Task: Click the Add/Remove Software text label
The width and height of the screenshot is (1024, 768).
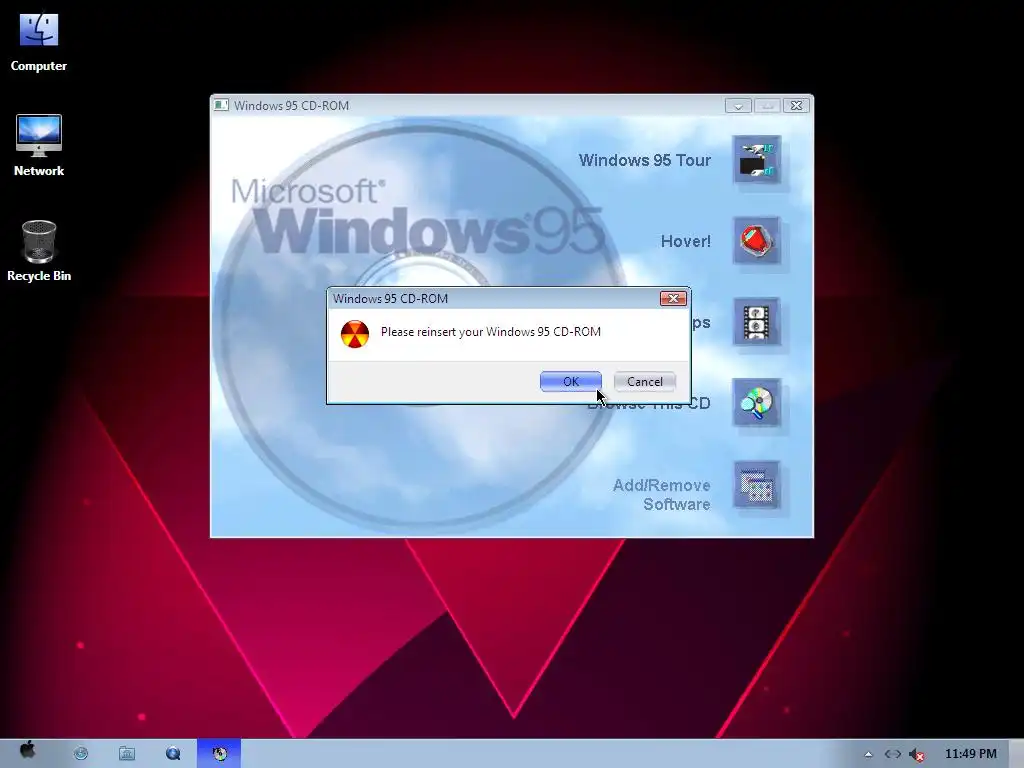Action: (x=661, y=494)
